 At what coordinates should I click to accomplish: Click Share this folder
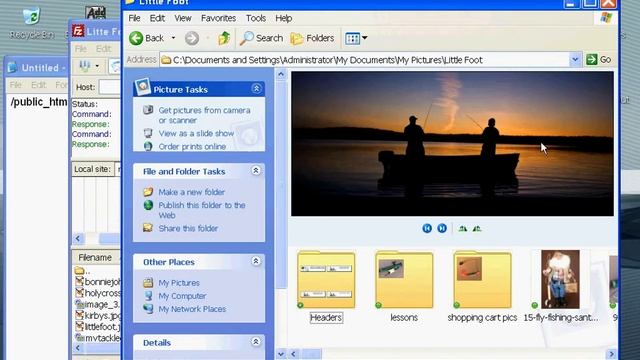coord(188,228)
